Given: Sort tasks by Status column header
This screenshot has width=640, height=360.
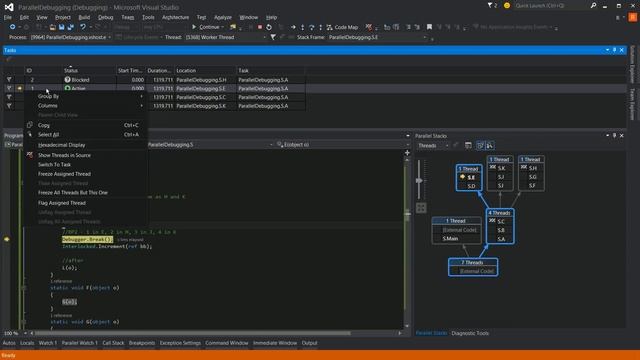Looking at the screenshot, I should 89,71.
